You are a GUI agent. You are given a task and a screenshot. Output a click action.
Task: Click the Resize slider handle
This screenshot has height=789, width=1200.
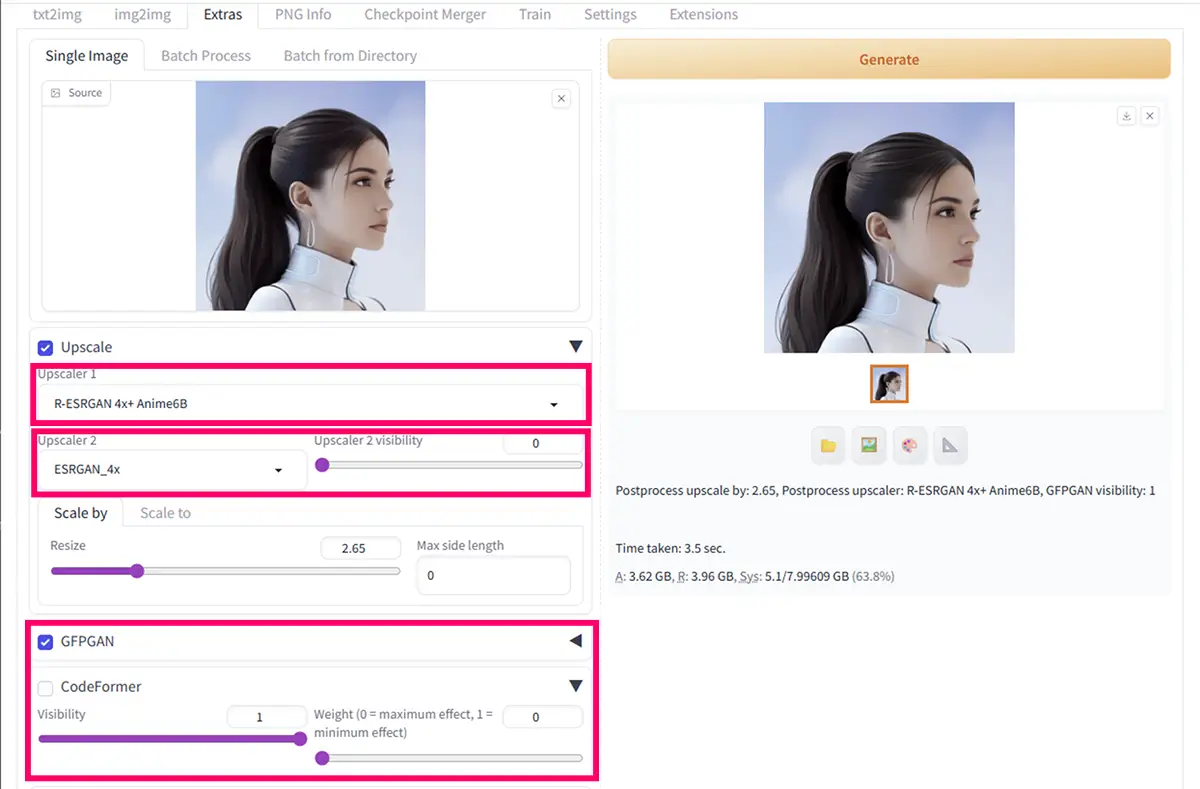[137, 571]
